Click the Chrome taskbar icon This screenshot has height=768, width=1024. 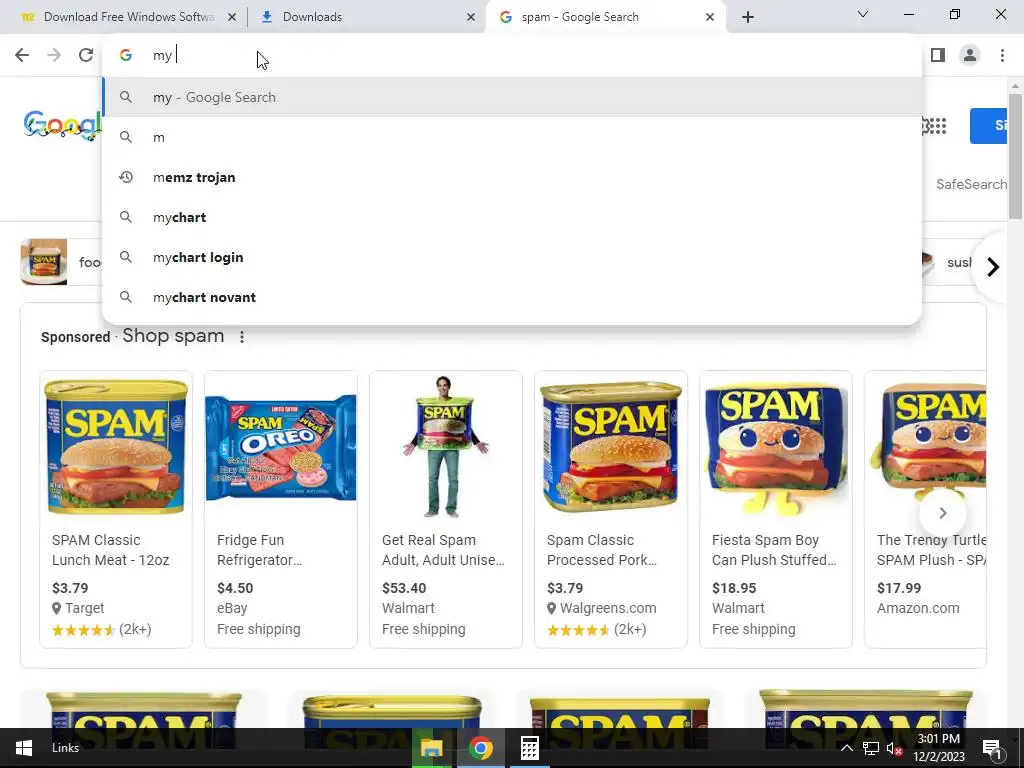(481, 748)
